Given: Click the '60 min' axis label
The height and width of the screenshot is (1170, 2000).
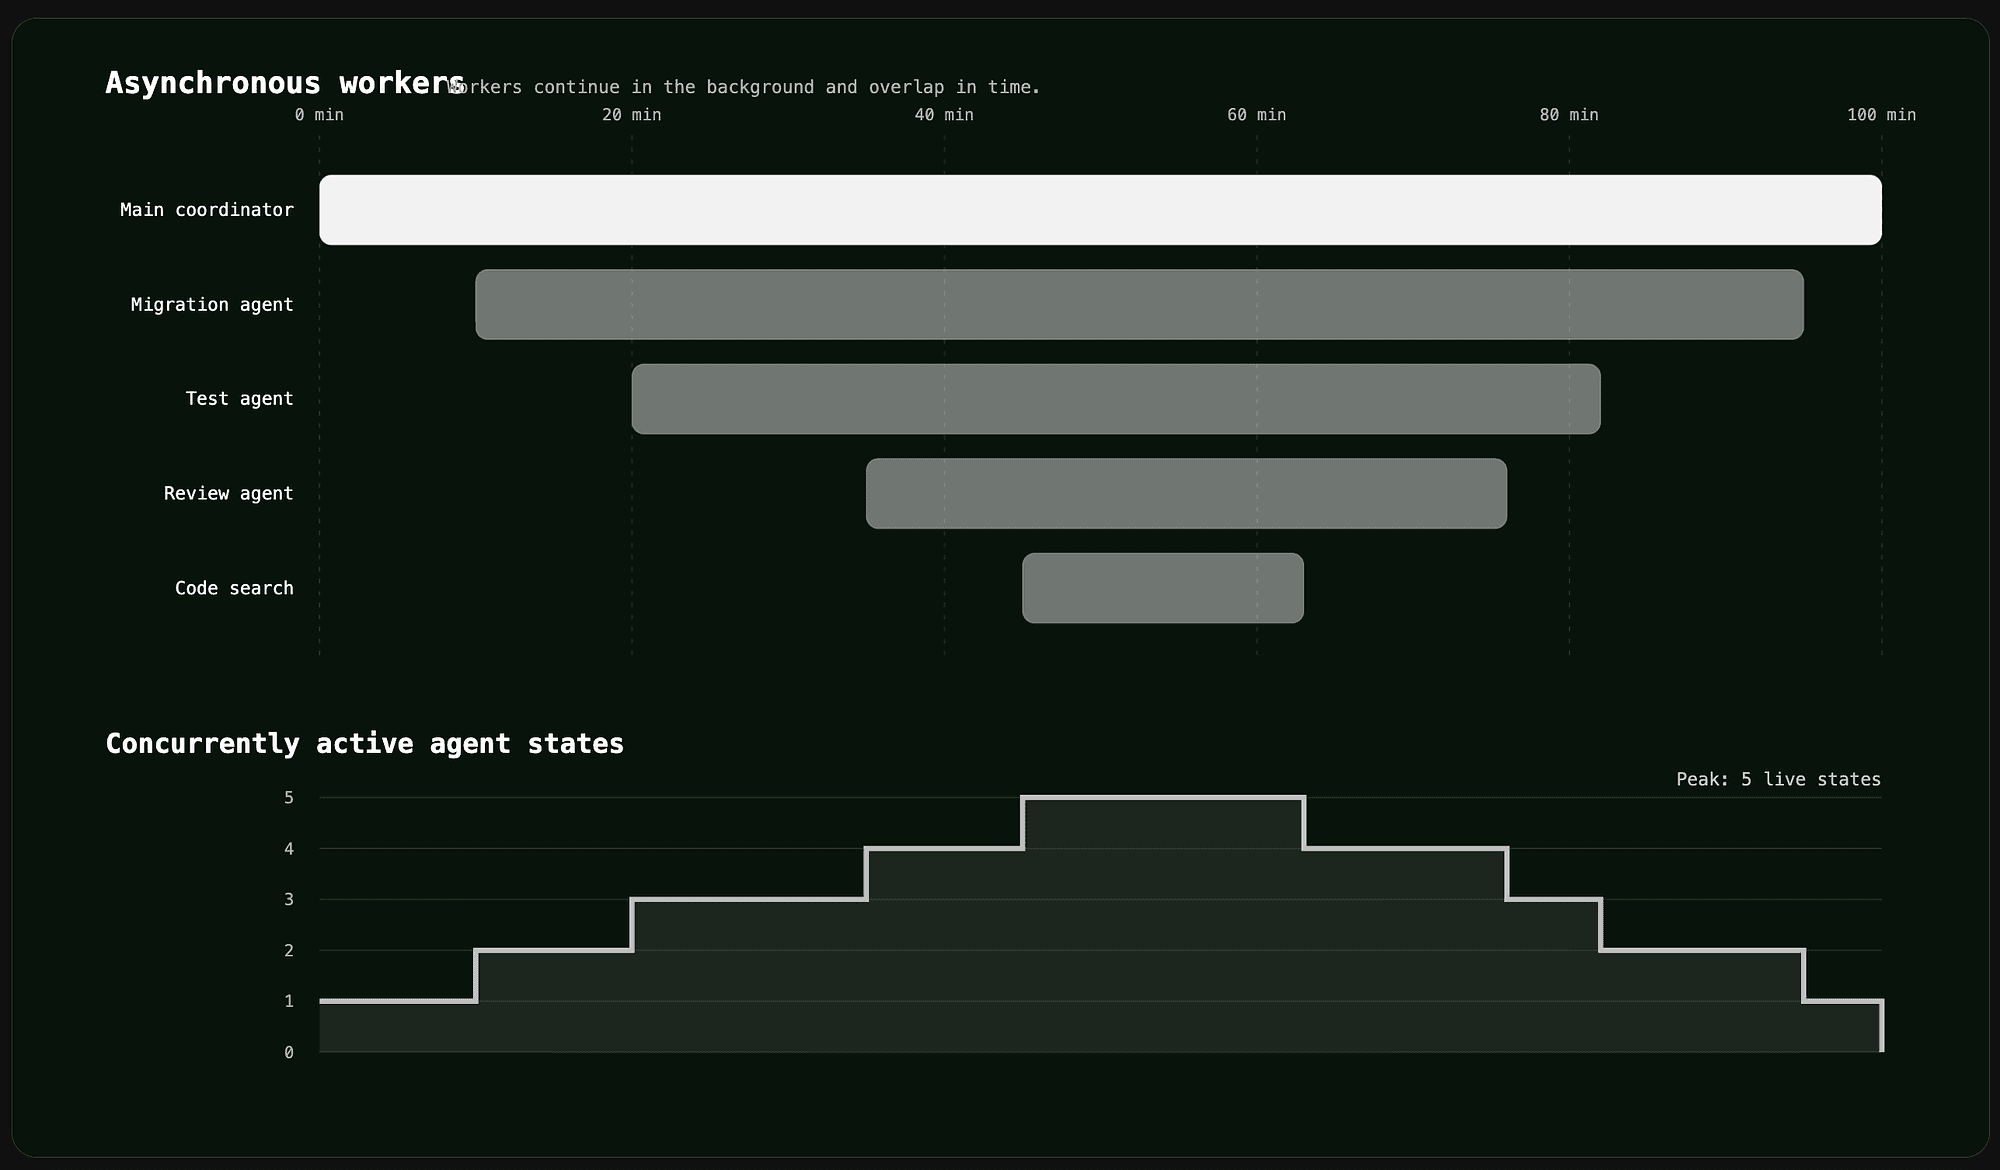Looking at the screenshot, I should 1257,115.
